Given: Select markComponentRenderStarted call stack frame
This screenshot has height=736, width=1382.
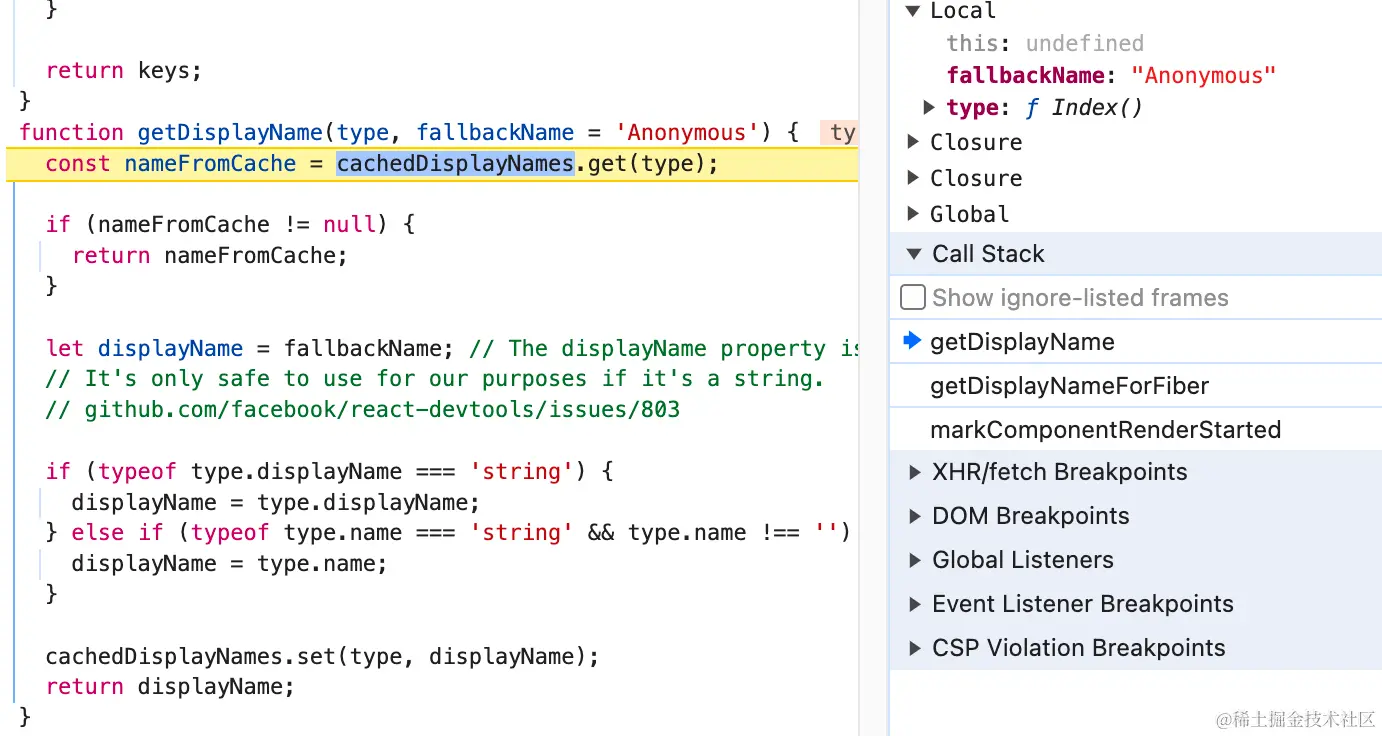Looking at the screenshot, I should [x=1135, y=430].
